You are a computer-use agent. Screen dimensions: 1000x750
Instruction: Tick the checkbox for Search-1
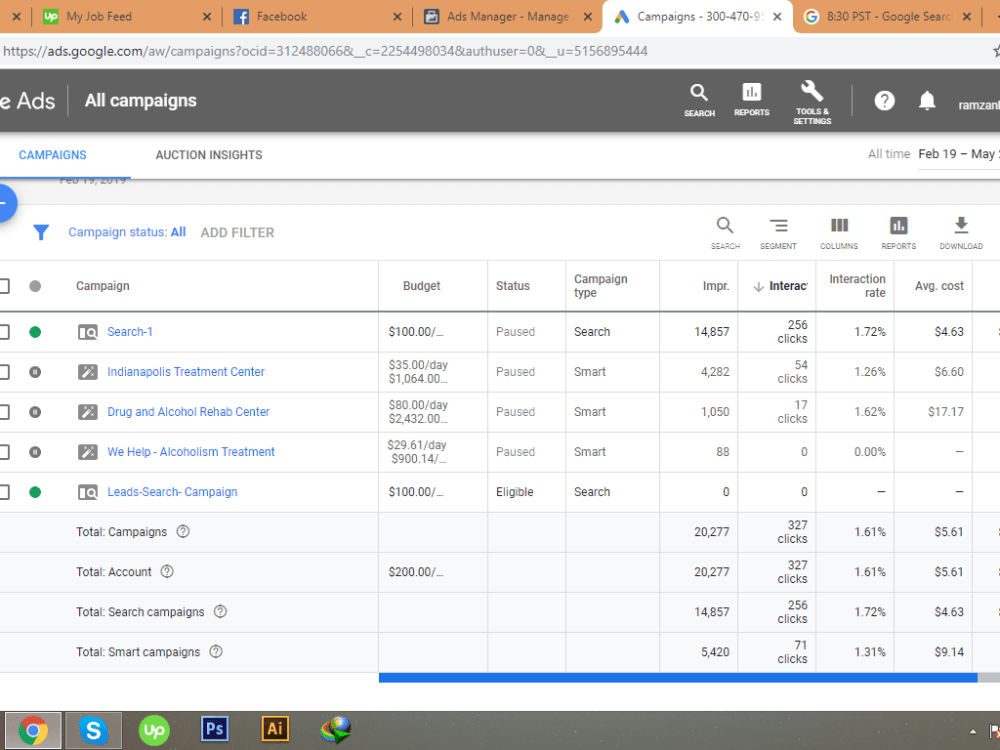(x=4, y=332)
